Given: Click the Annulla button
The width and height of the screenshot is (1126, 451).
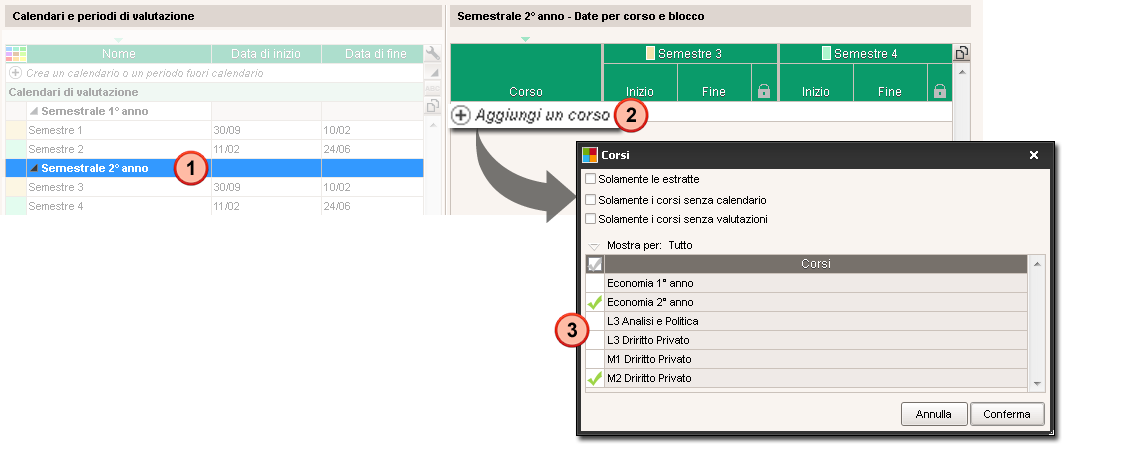Looking at the screenshot, I should click(x=934, y=414).
